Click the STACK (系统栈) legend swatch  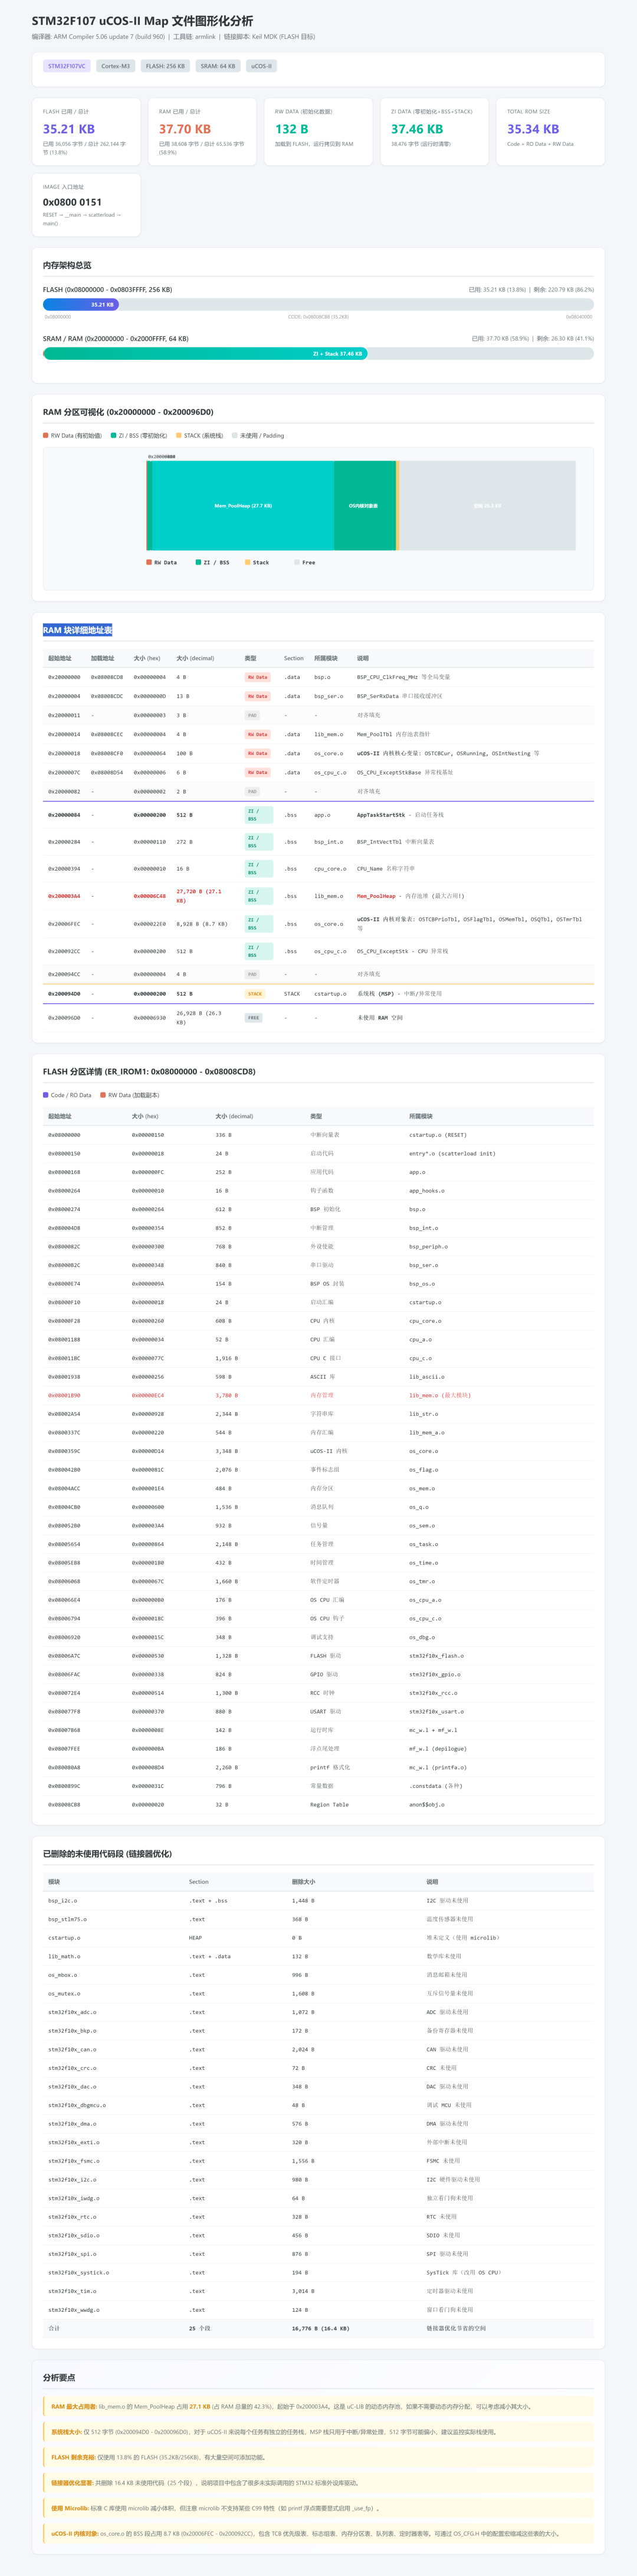point(179,435)
